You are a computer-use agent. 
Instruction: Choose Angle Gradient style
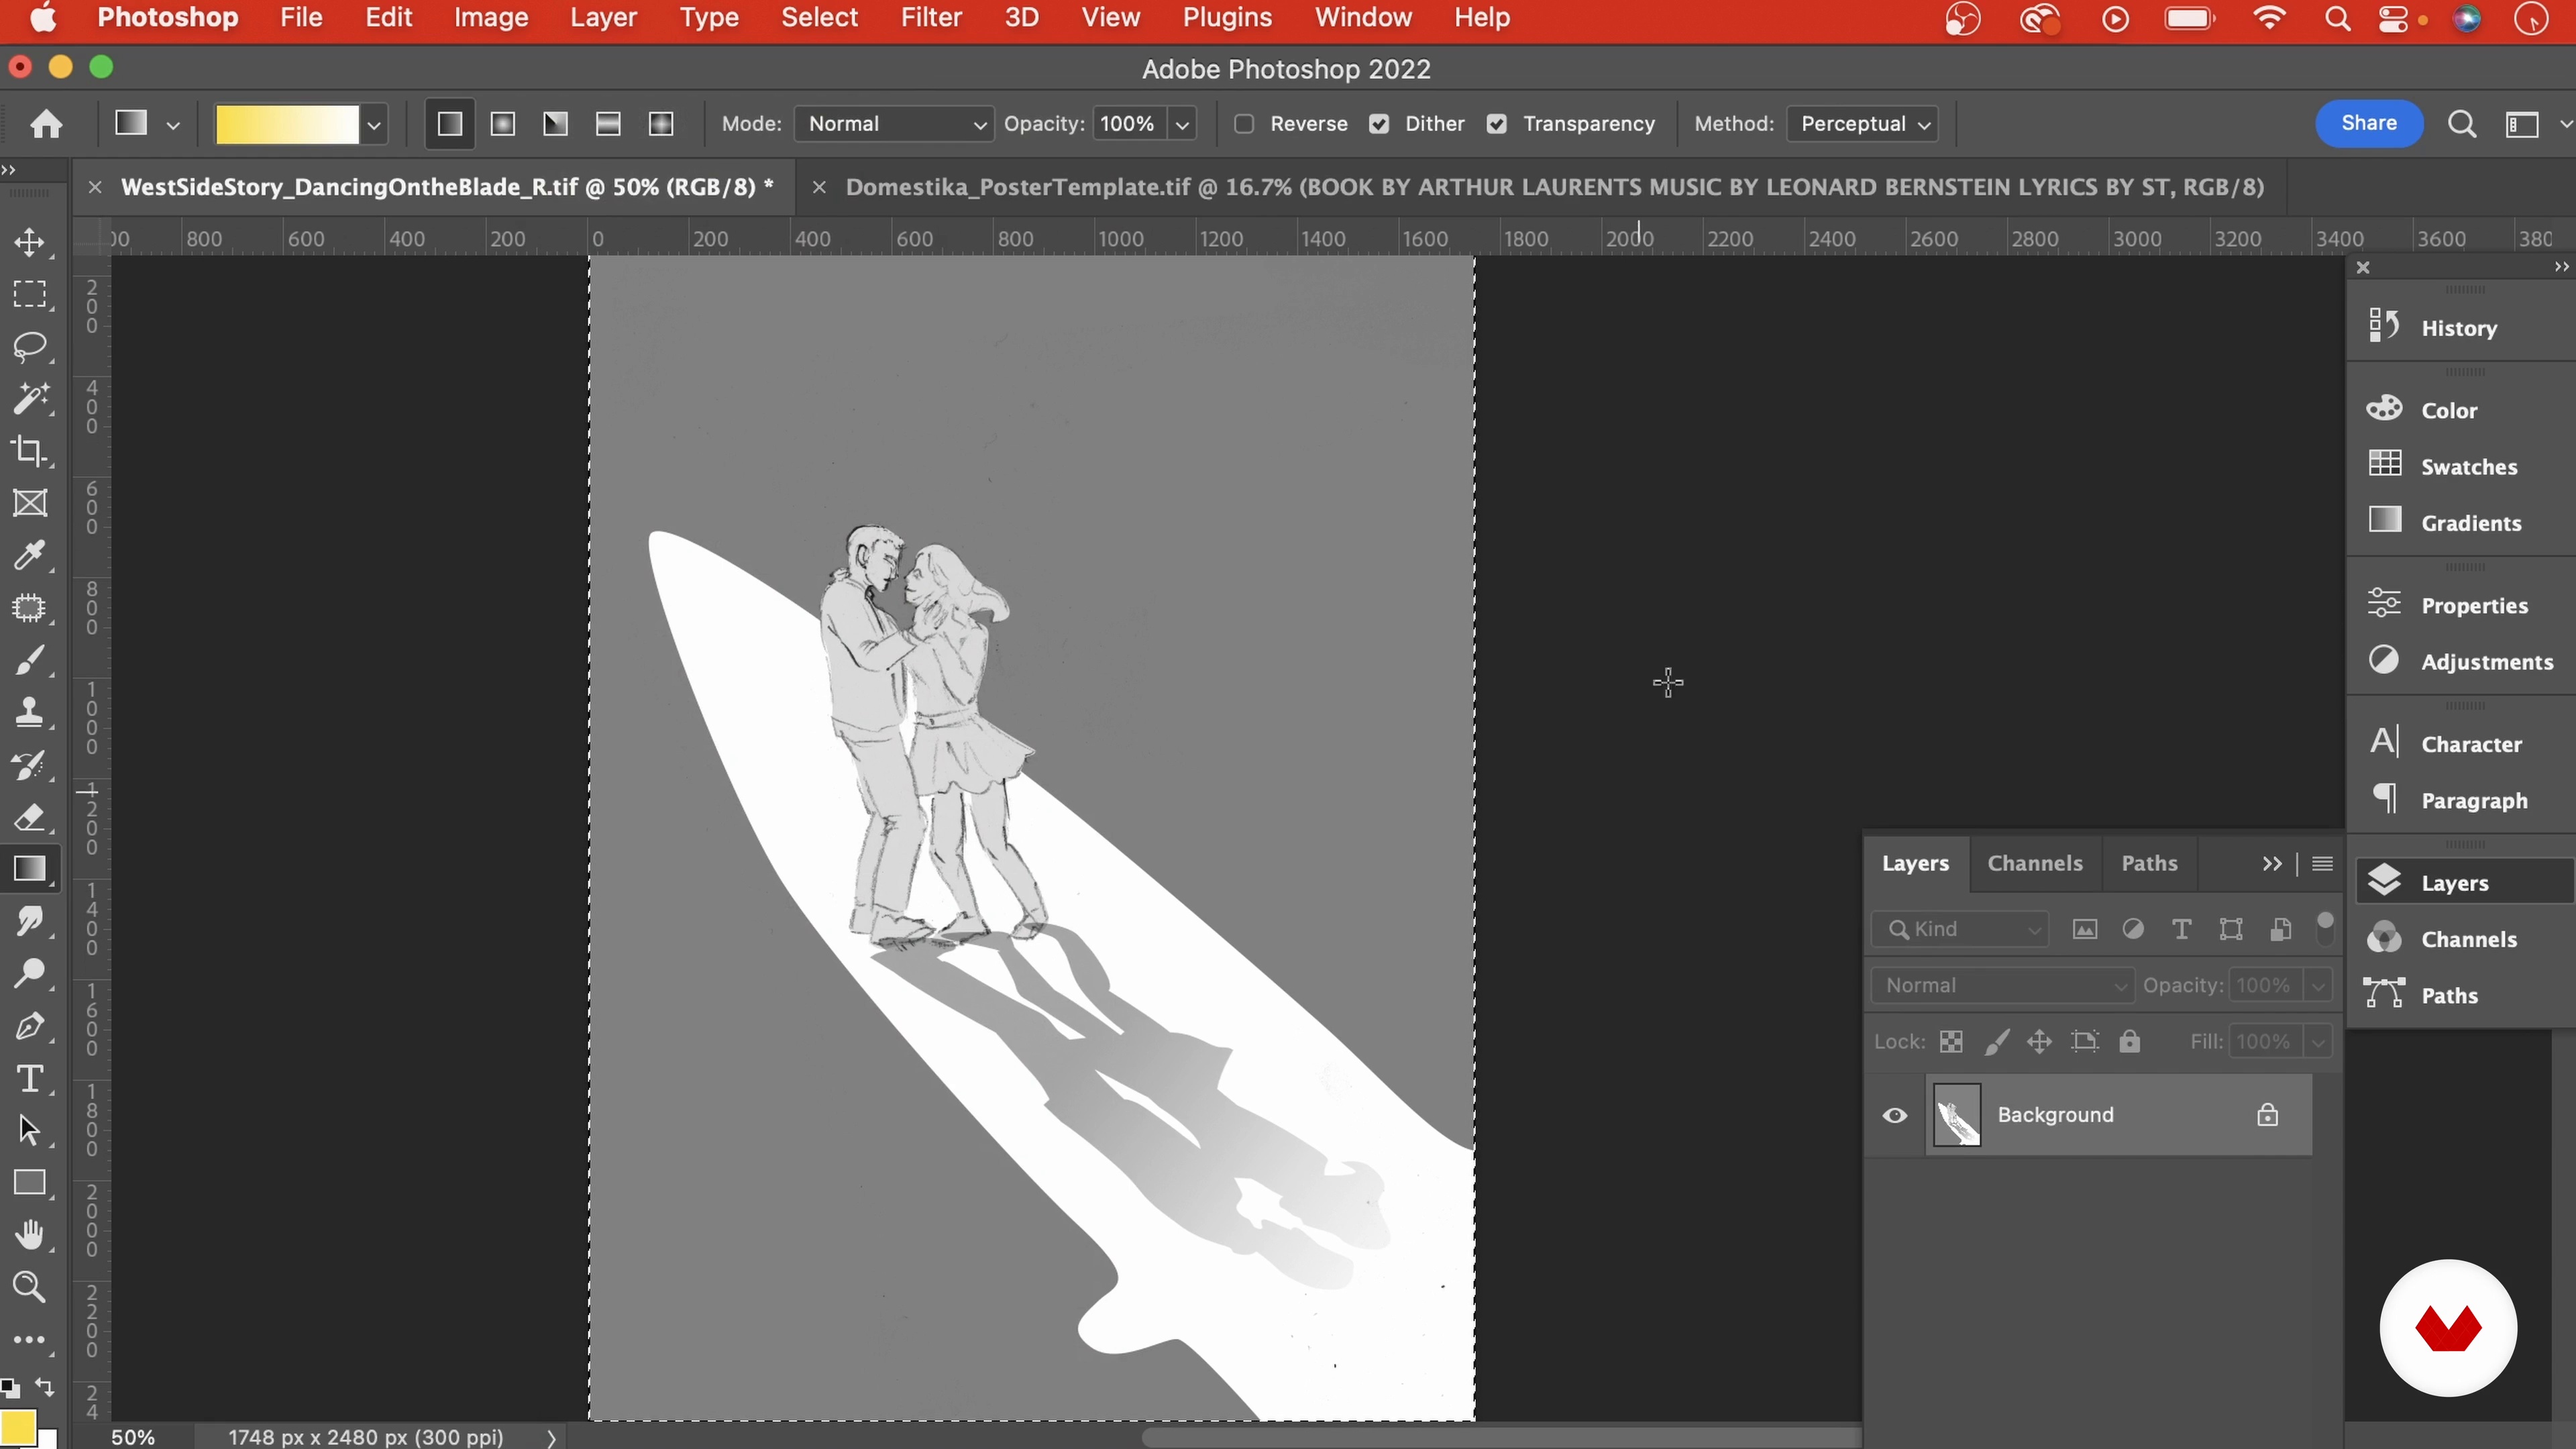[x=556, y=124]
